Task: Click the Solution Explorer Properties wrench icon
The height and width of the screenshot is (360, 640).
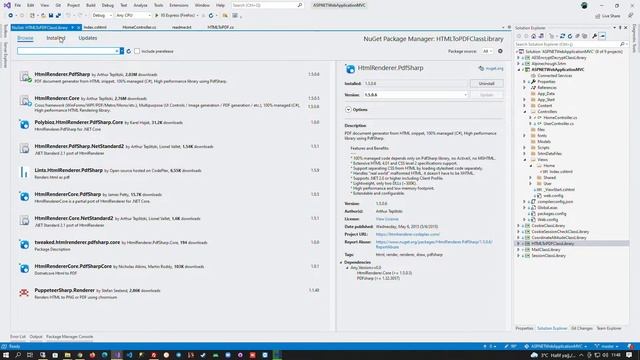Action: click(x=595, y=36)
